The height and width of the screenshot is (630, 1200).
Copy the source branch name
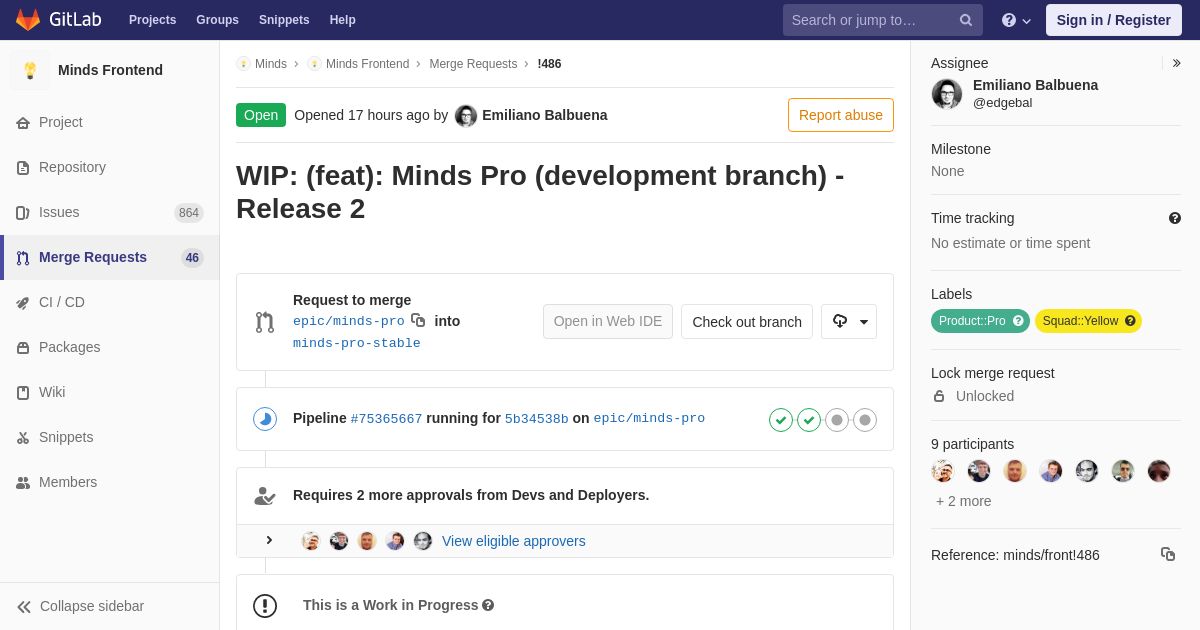pyautogui.click(x=418, y=320)
